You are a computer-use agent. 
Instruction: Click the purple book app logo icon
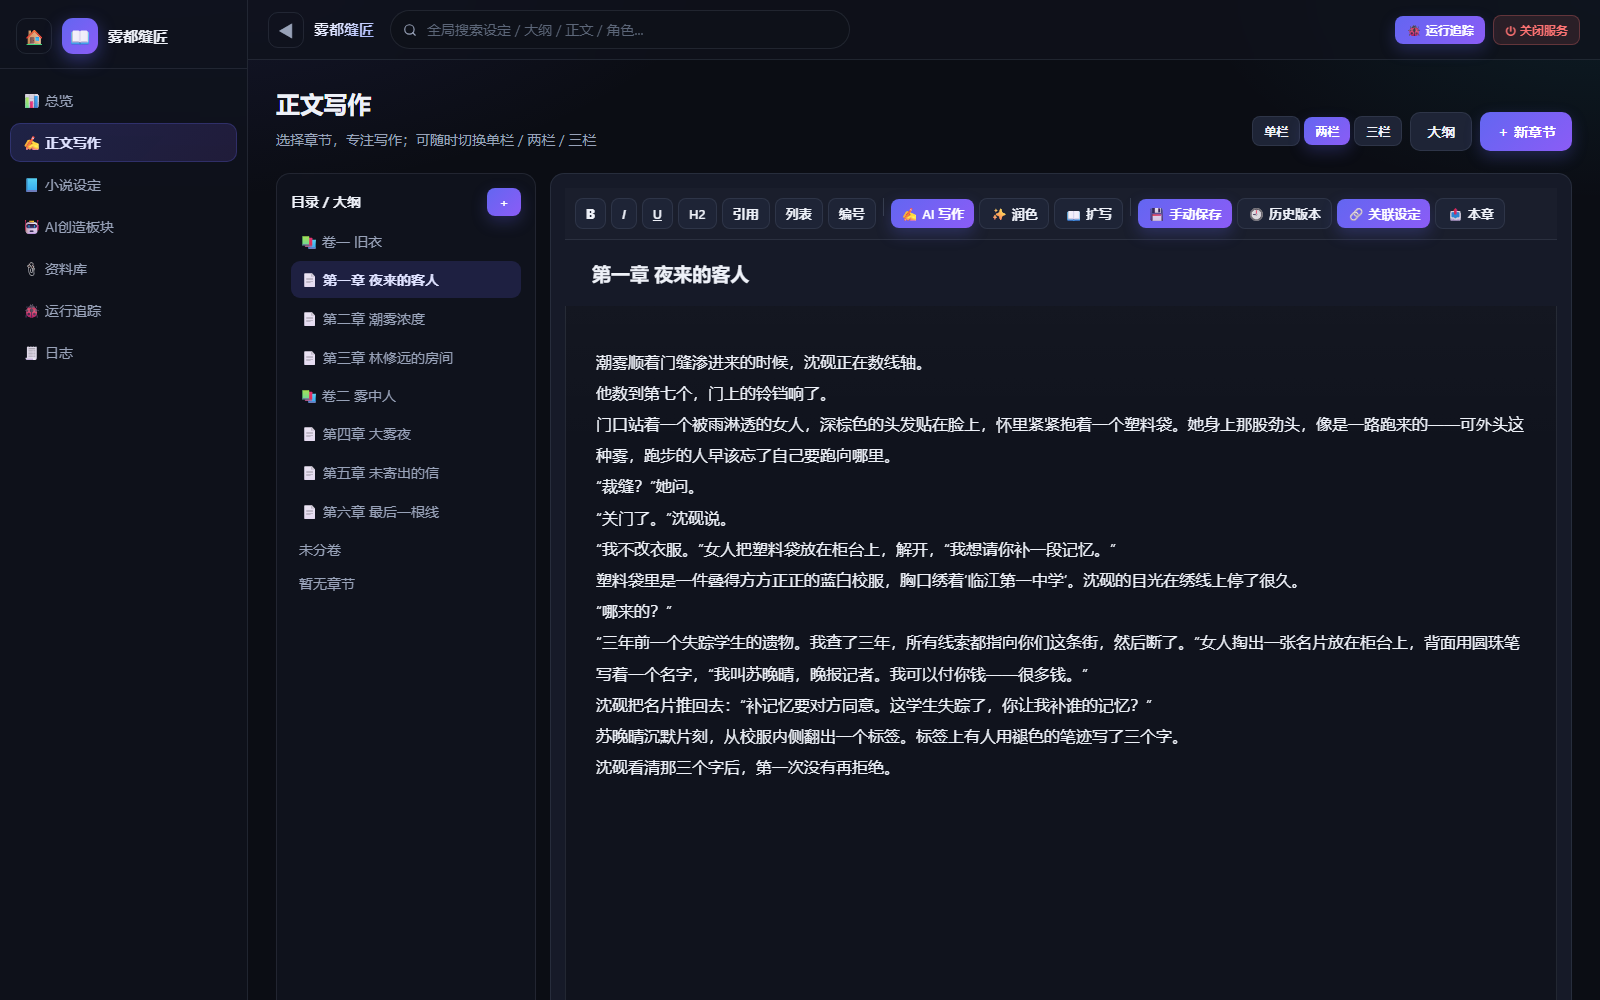pyautogui.click(x=80, y=37)
